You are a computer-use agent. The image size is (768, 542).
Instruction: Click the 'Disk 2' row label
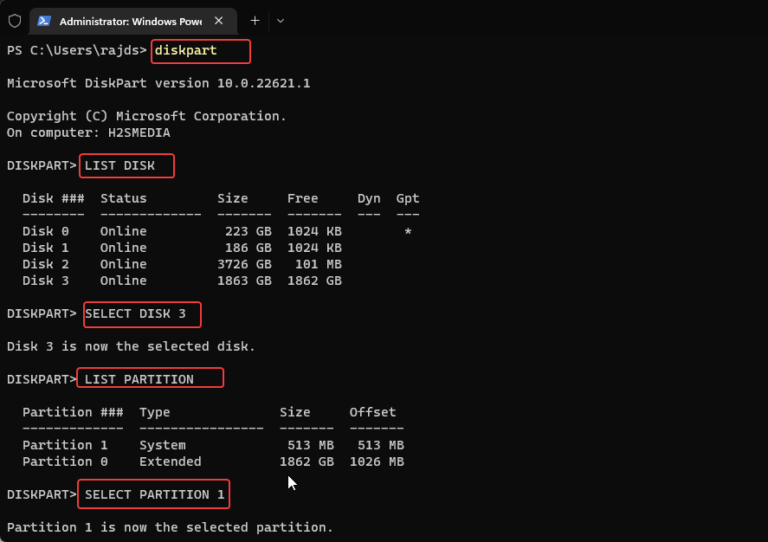click(x=46, y=264)
